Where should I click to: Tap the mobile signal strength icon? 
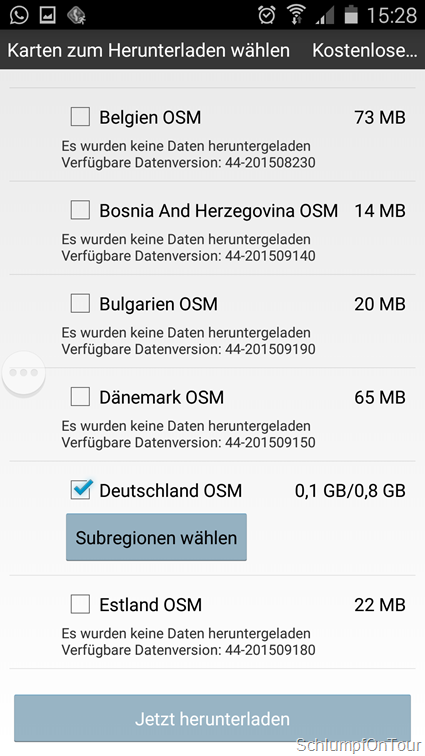(x=325, y=16)
